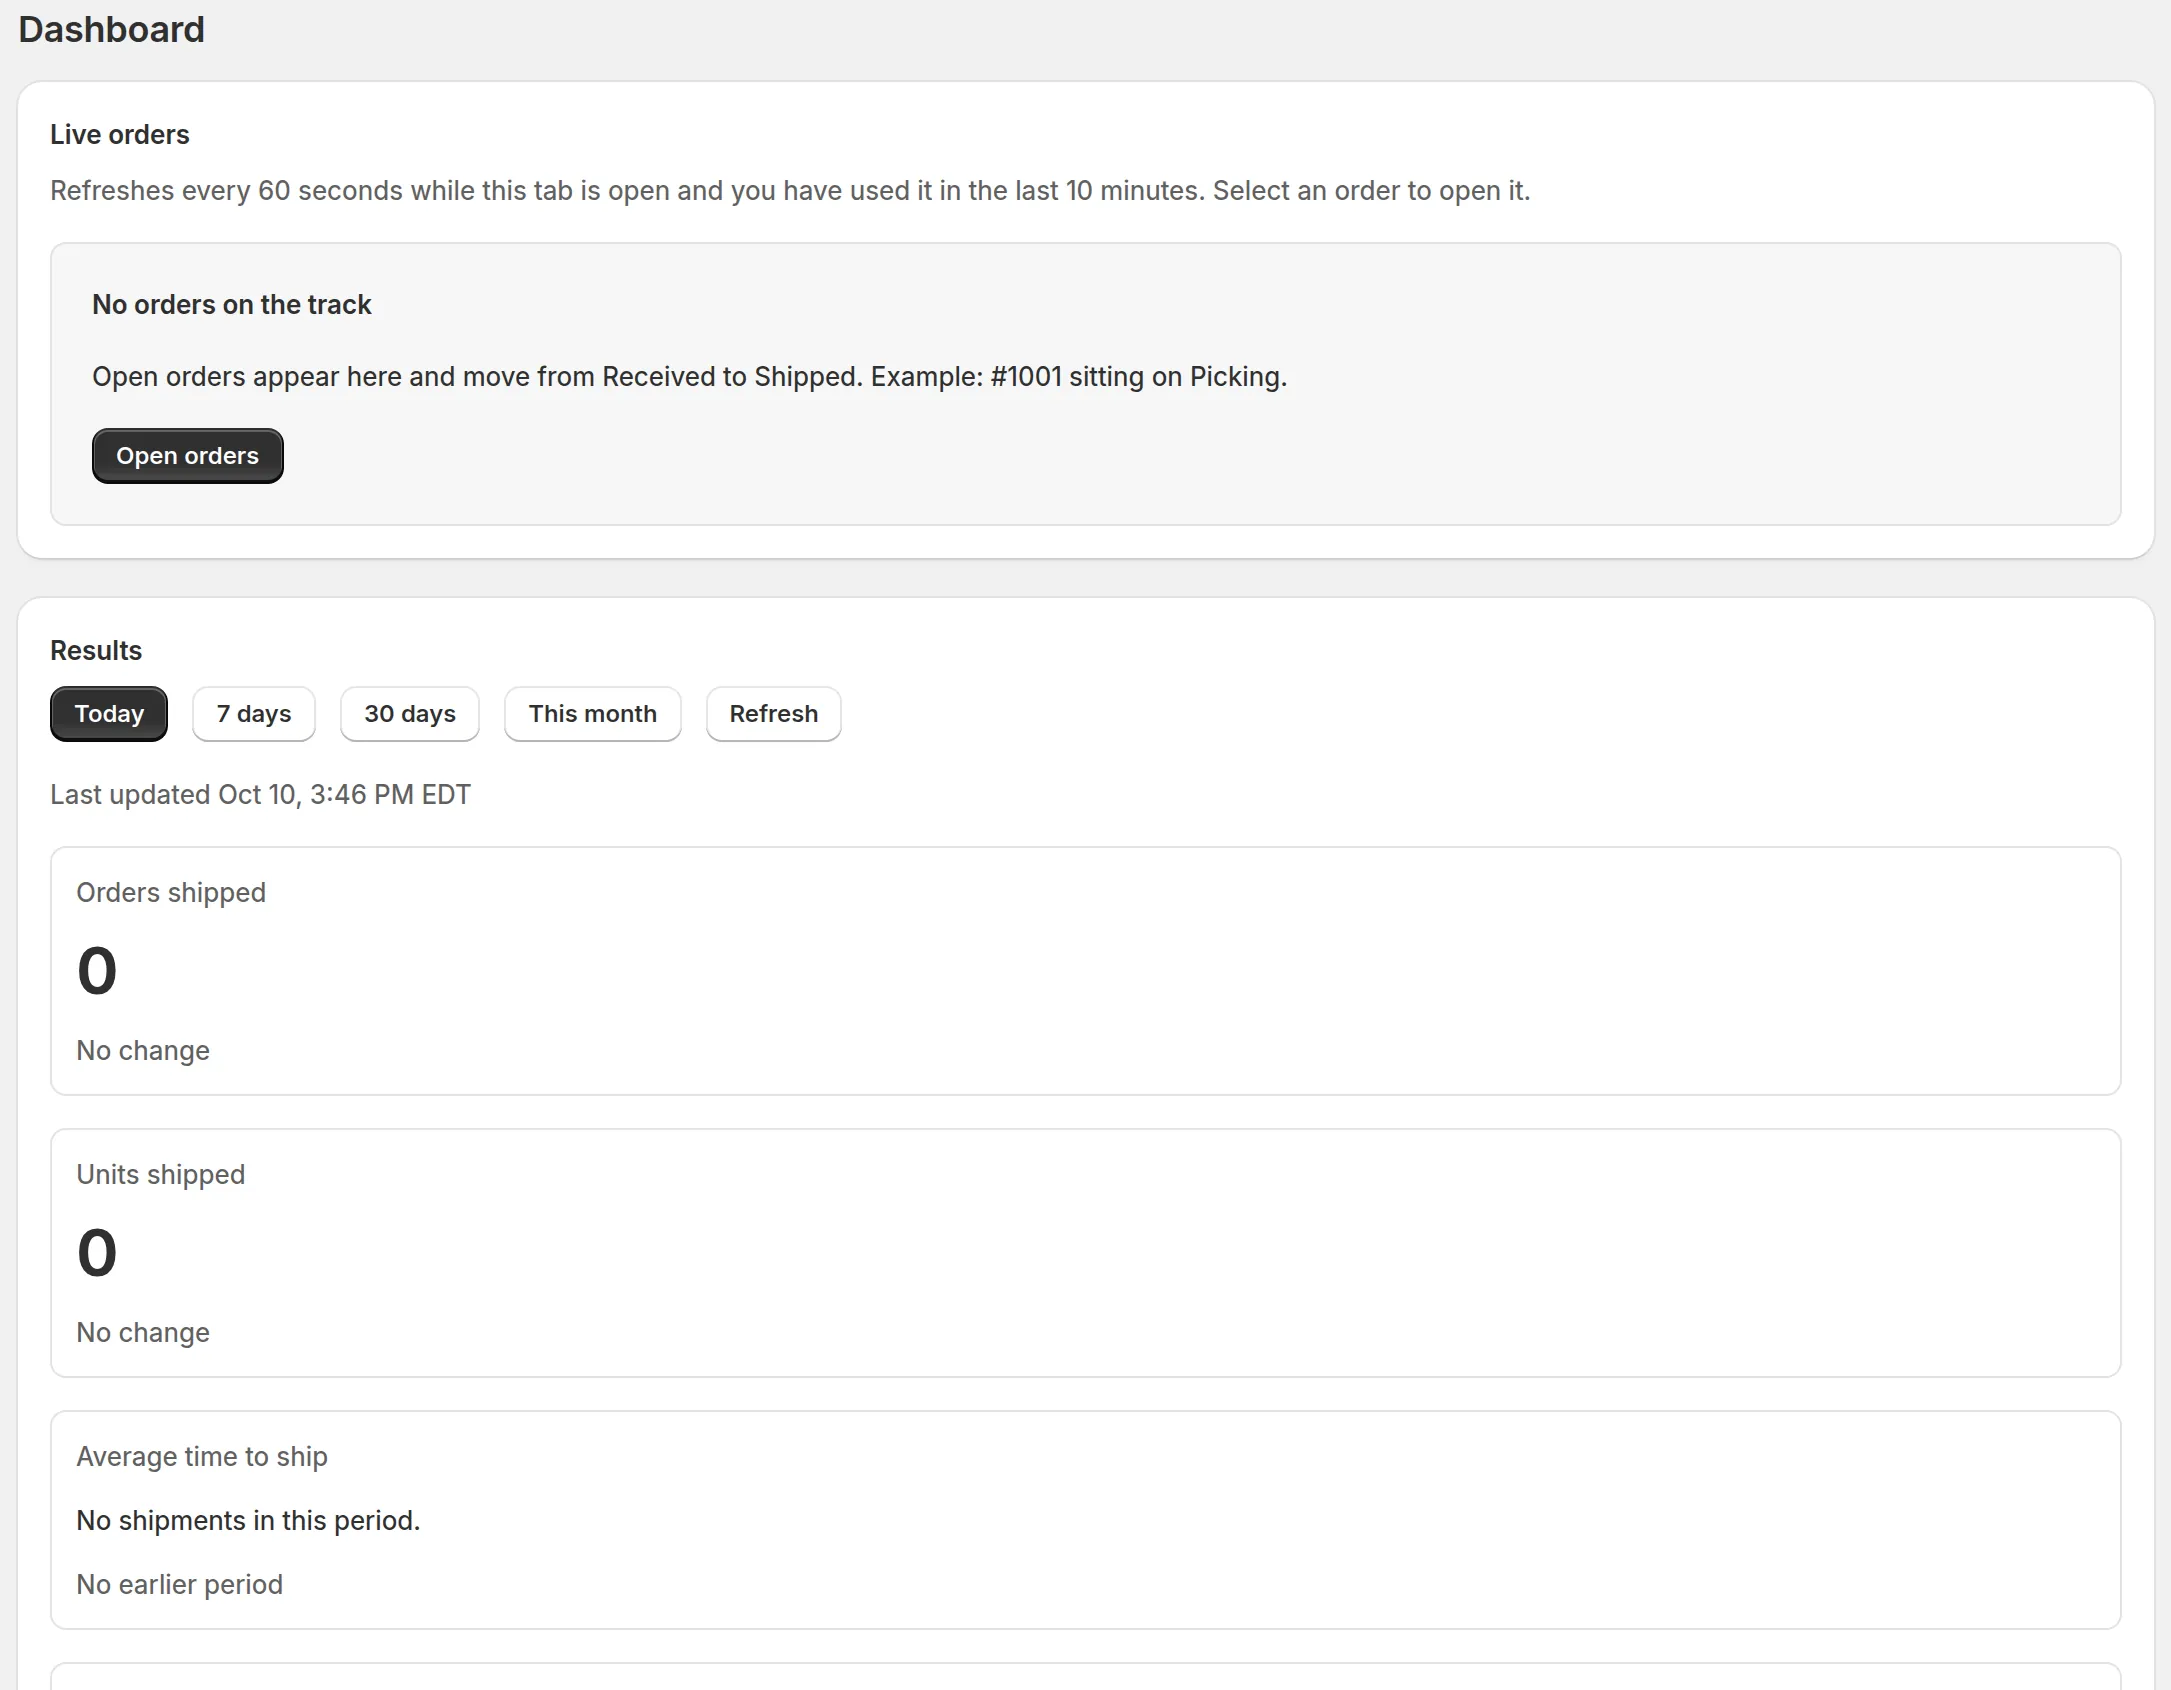This screenshot has height=1690, width=2171.
Task: Select the Today results period
Action: [109, 714]
